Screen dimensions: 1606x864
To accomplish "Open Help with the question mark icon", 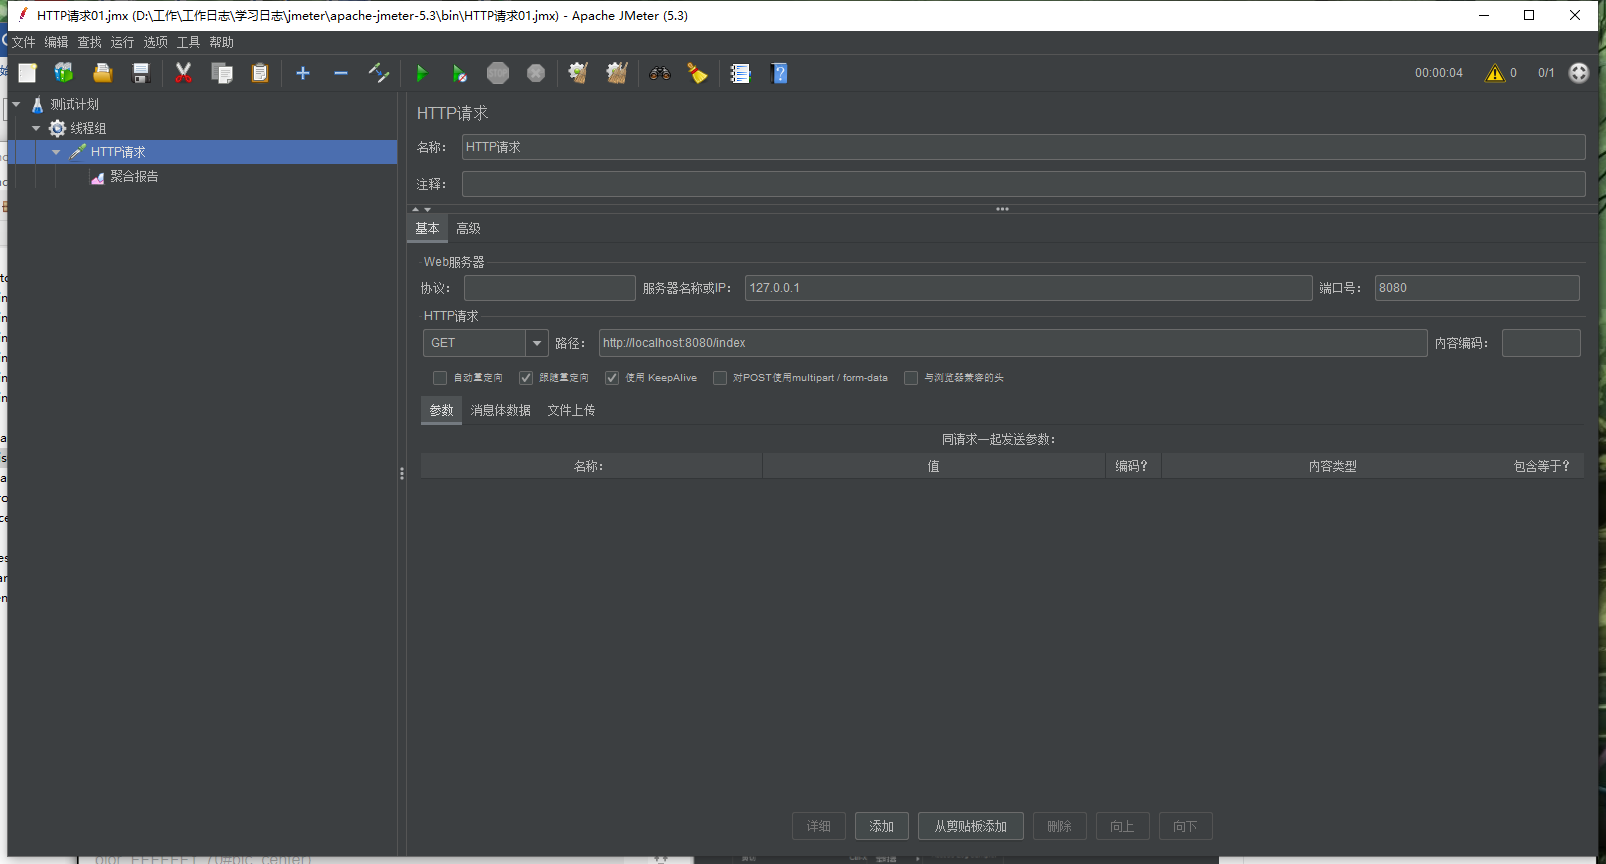I will coord(780,73).
